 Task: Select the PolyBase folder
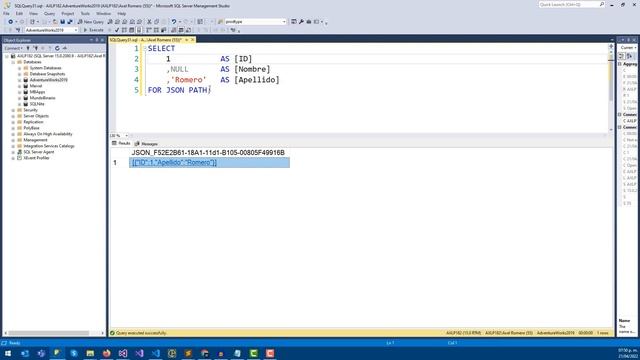point(31,128)
